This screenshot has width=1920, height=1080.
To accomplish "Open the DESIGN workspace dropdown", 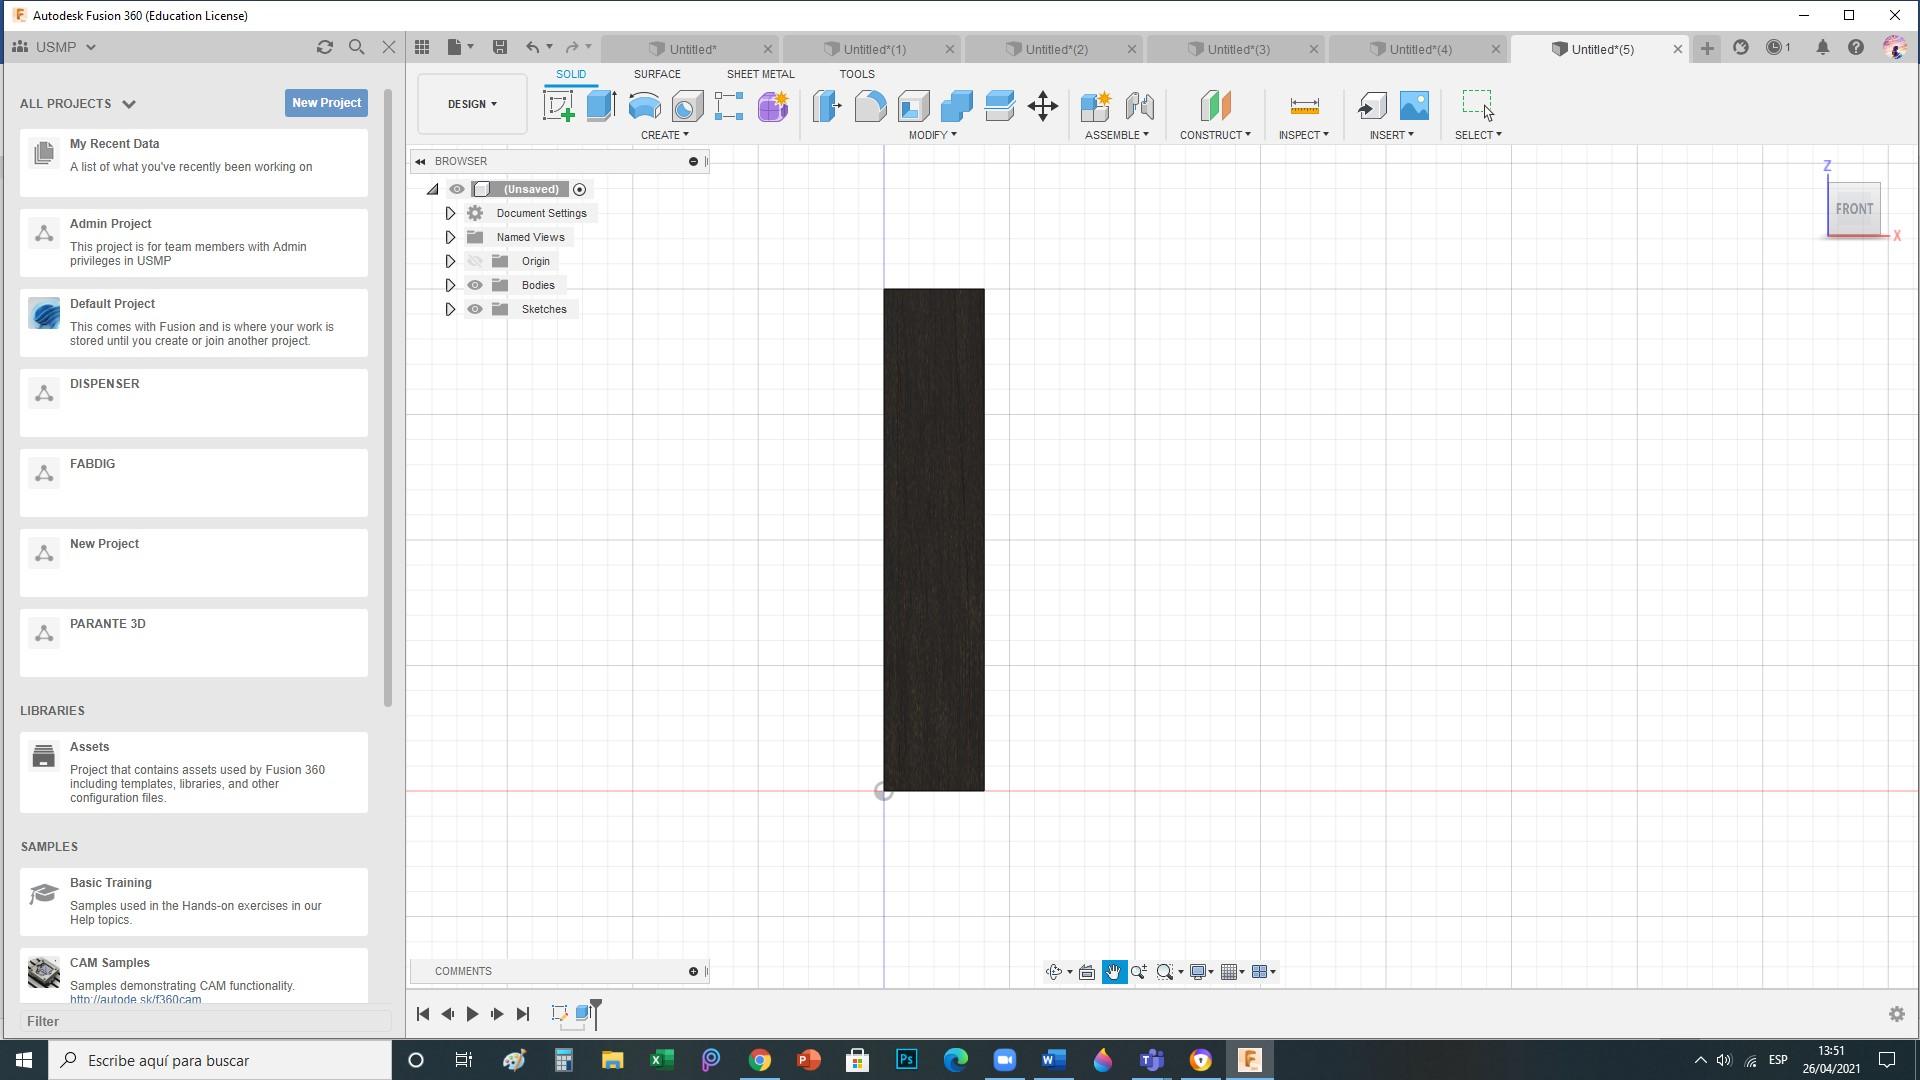I will pos(472,104).
